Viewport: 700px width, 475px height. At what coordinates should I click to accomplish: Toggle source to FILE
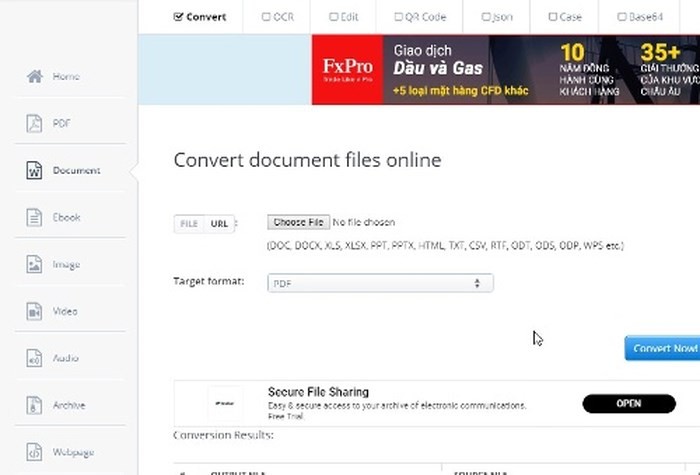[x=188, y=224]
